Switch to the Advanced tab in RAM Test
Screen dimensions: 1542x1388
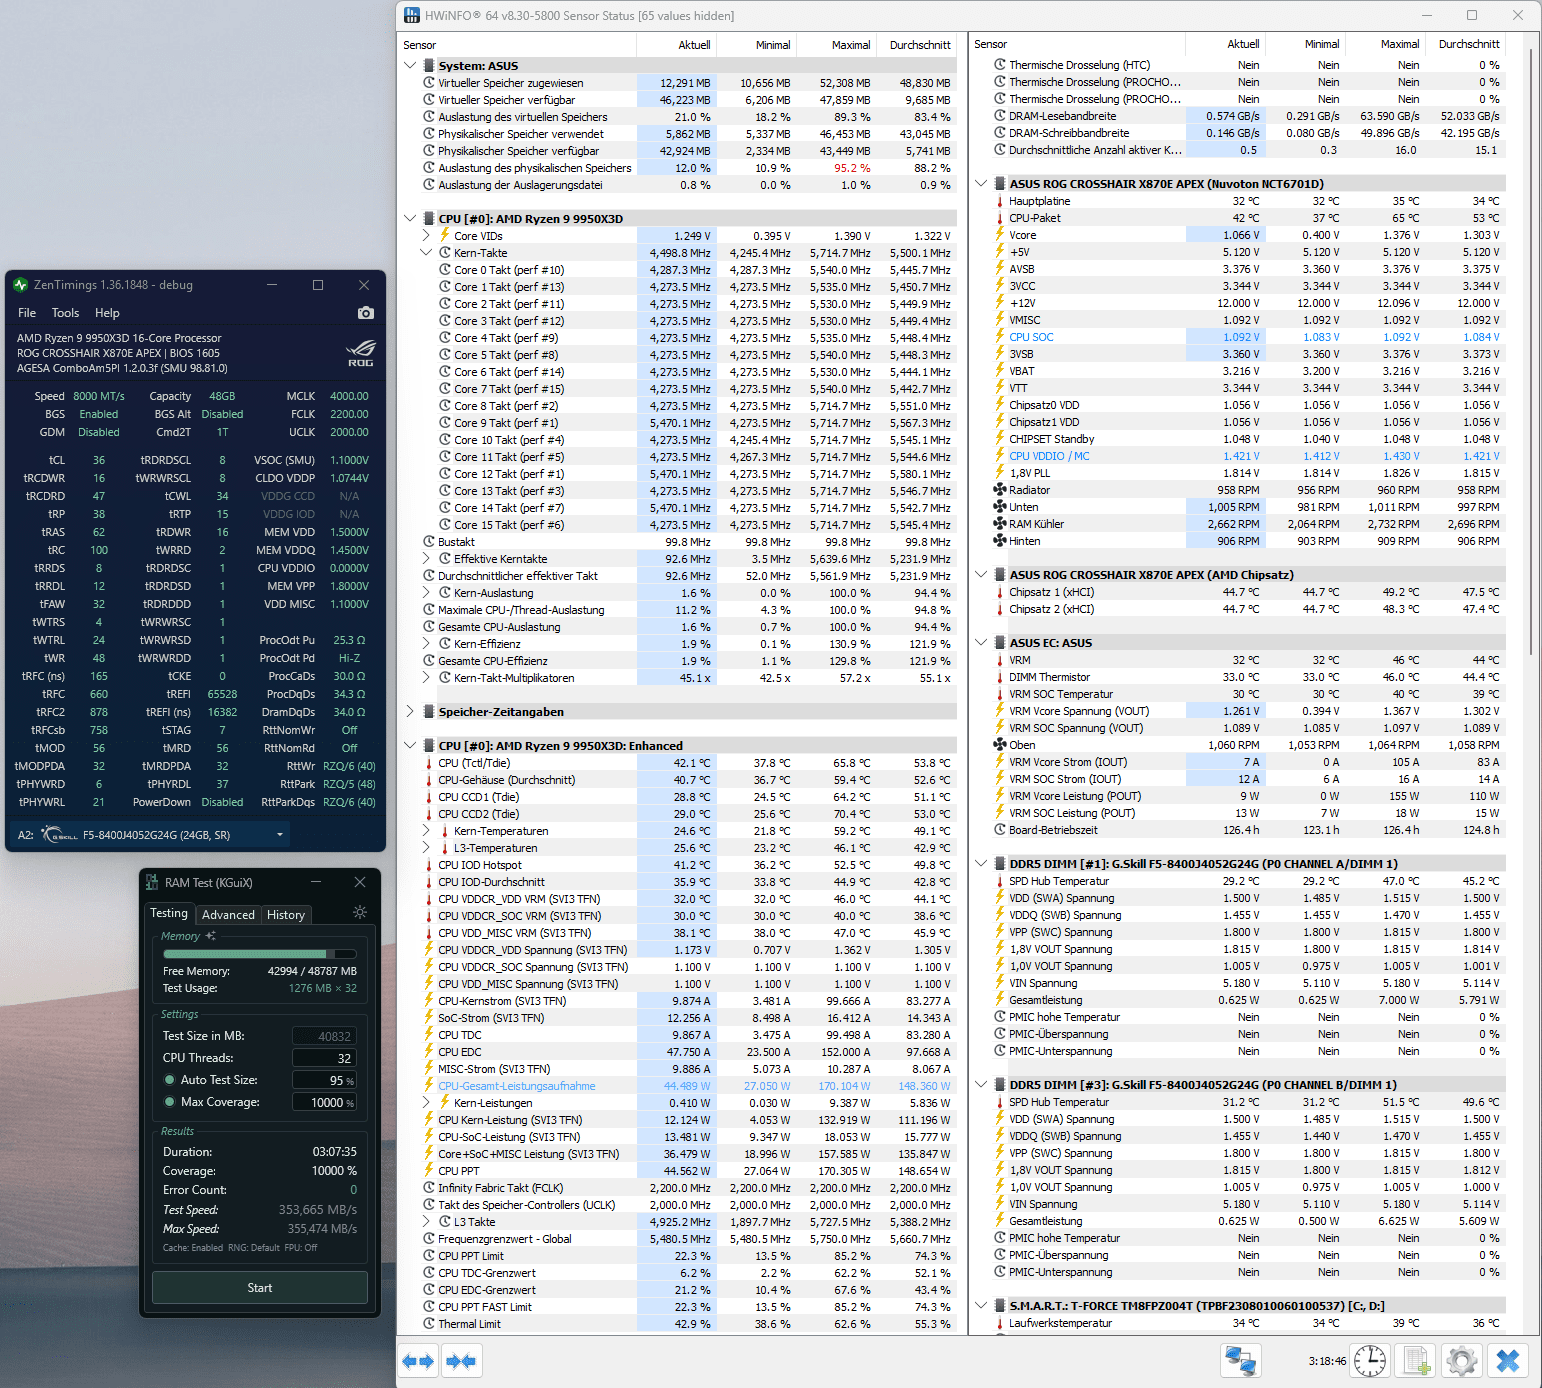point(228,915)
